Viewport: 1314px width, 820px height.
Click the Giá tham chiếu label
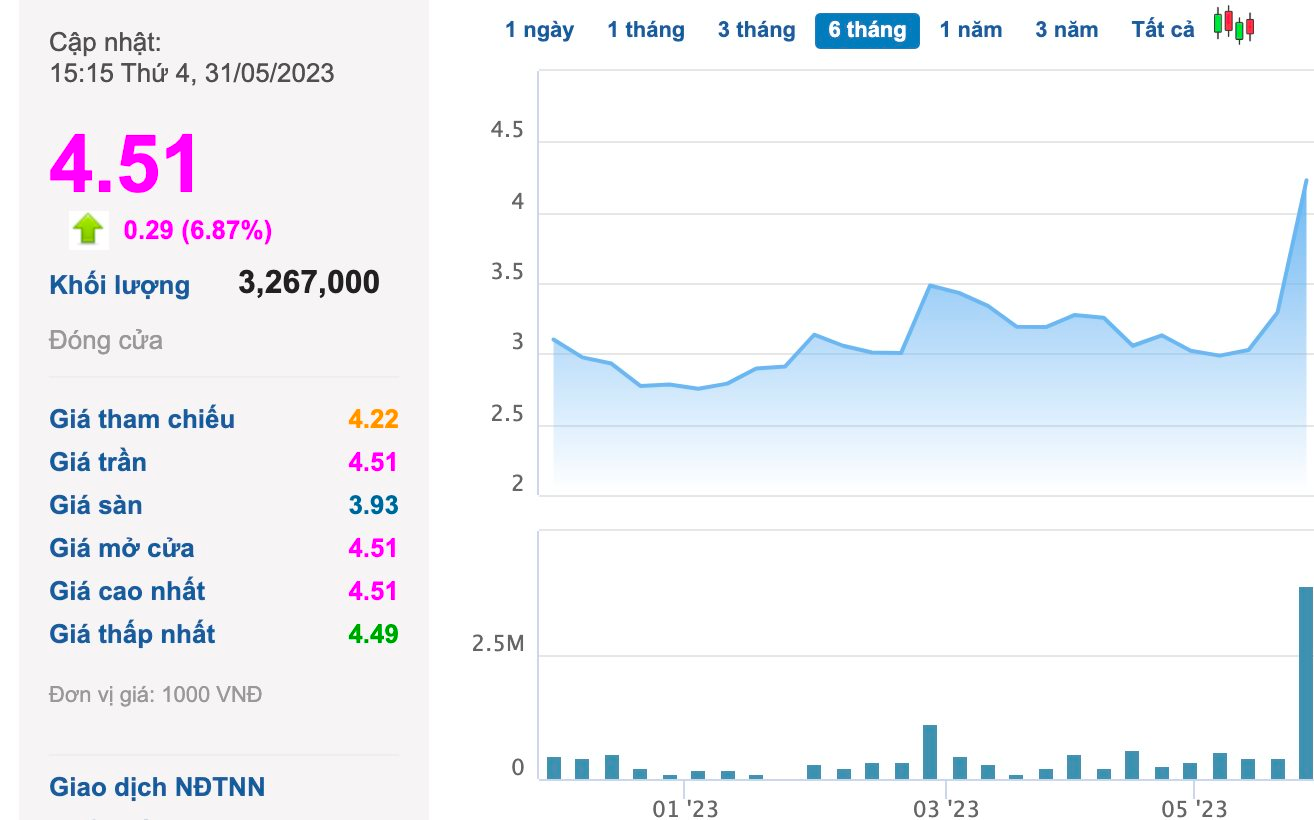142,419
